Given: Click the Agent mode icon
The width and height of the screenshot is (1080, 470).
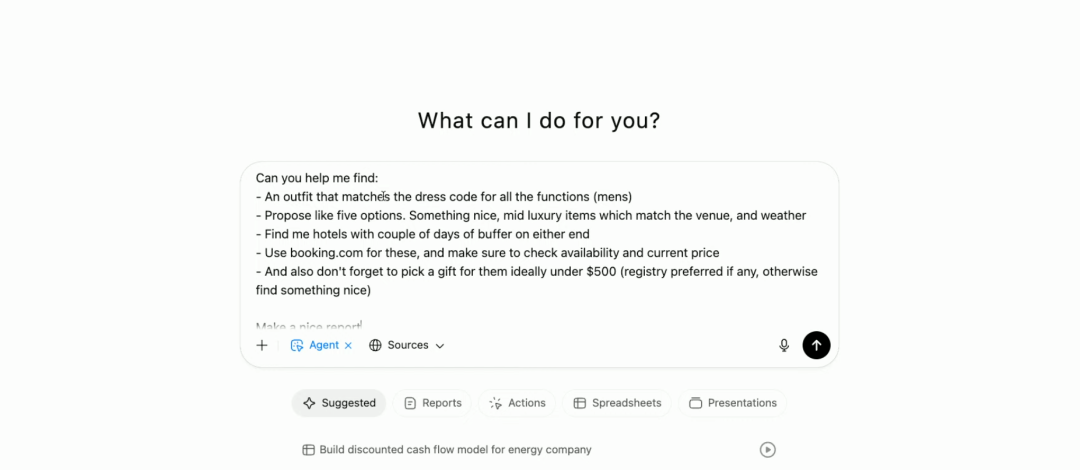Looking at the screenshot, I should tap(297, 345).
